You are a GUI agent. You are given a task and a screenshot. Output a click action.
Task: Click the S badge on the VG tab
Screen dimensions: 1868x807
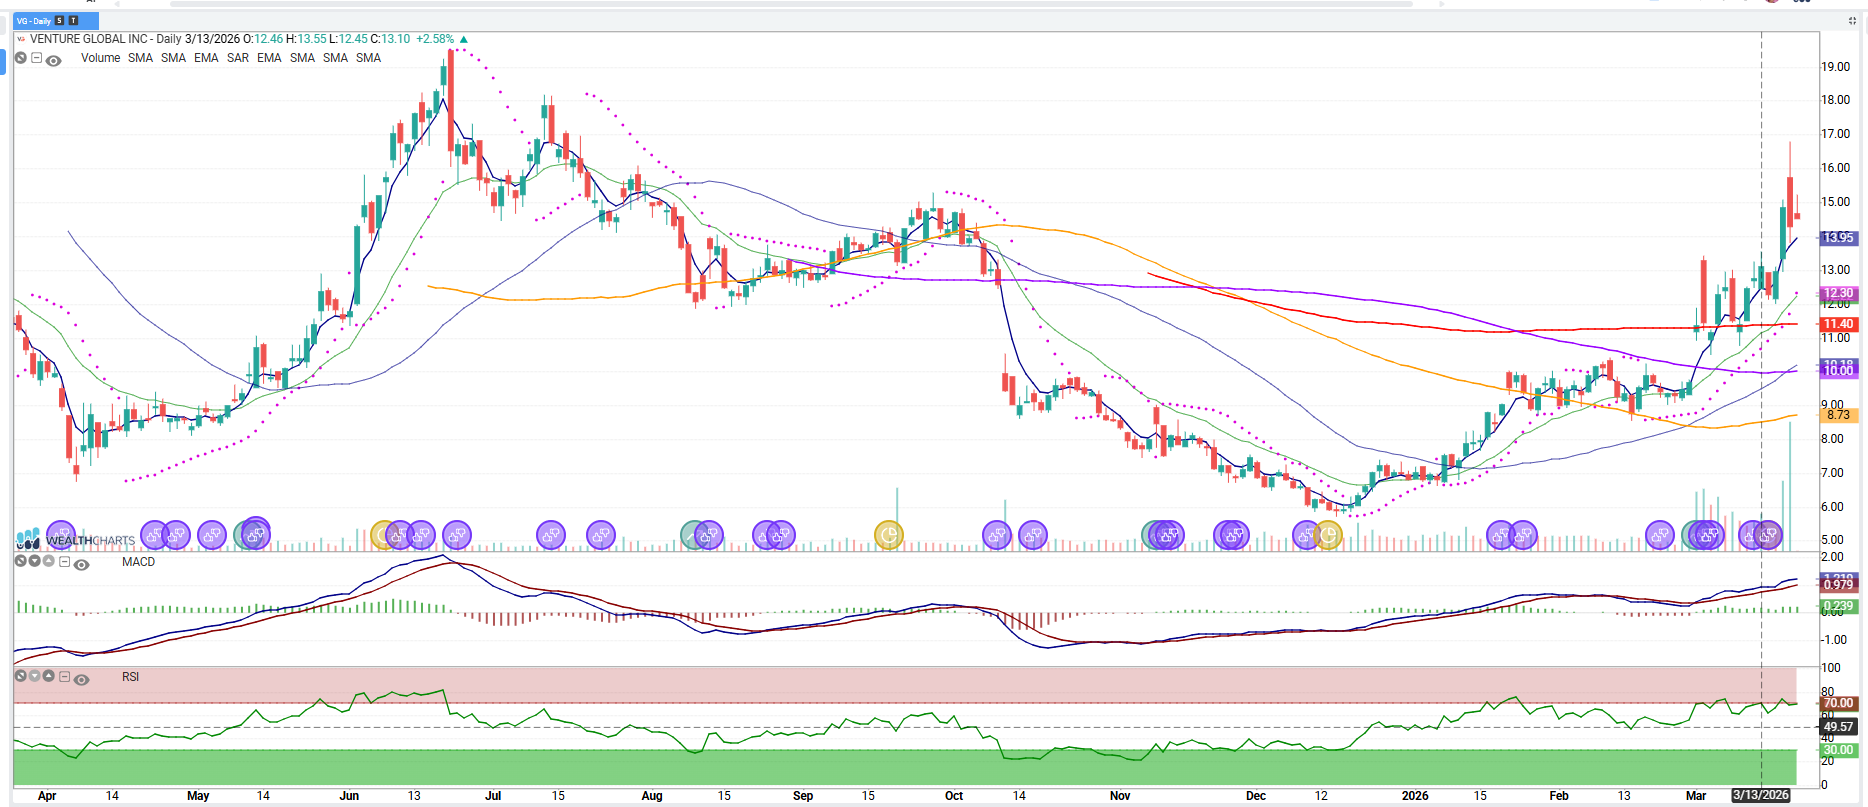click(60, 21)
